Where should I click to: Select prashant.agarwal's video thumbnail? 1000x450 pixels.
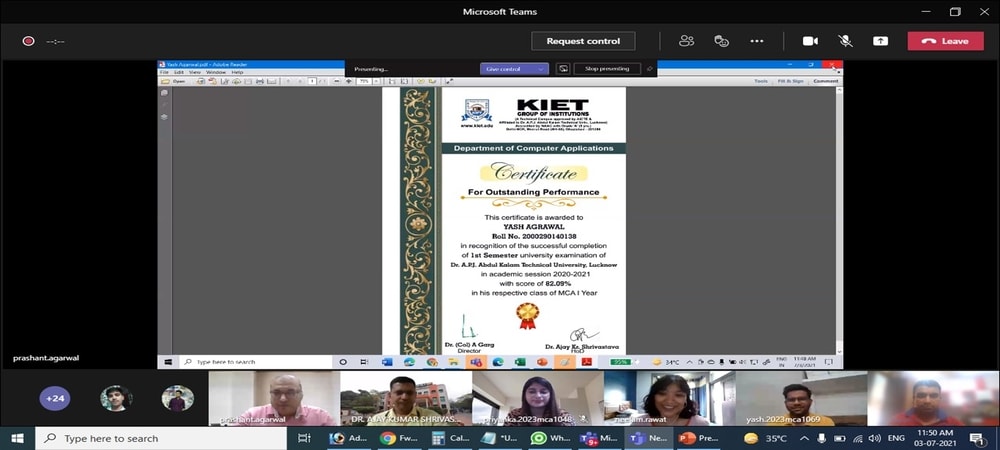tap(272, 398)
